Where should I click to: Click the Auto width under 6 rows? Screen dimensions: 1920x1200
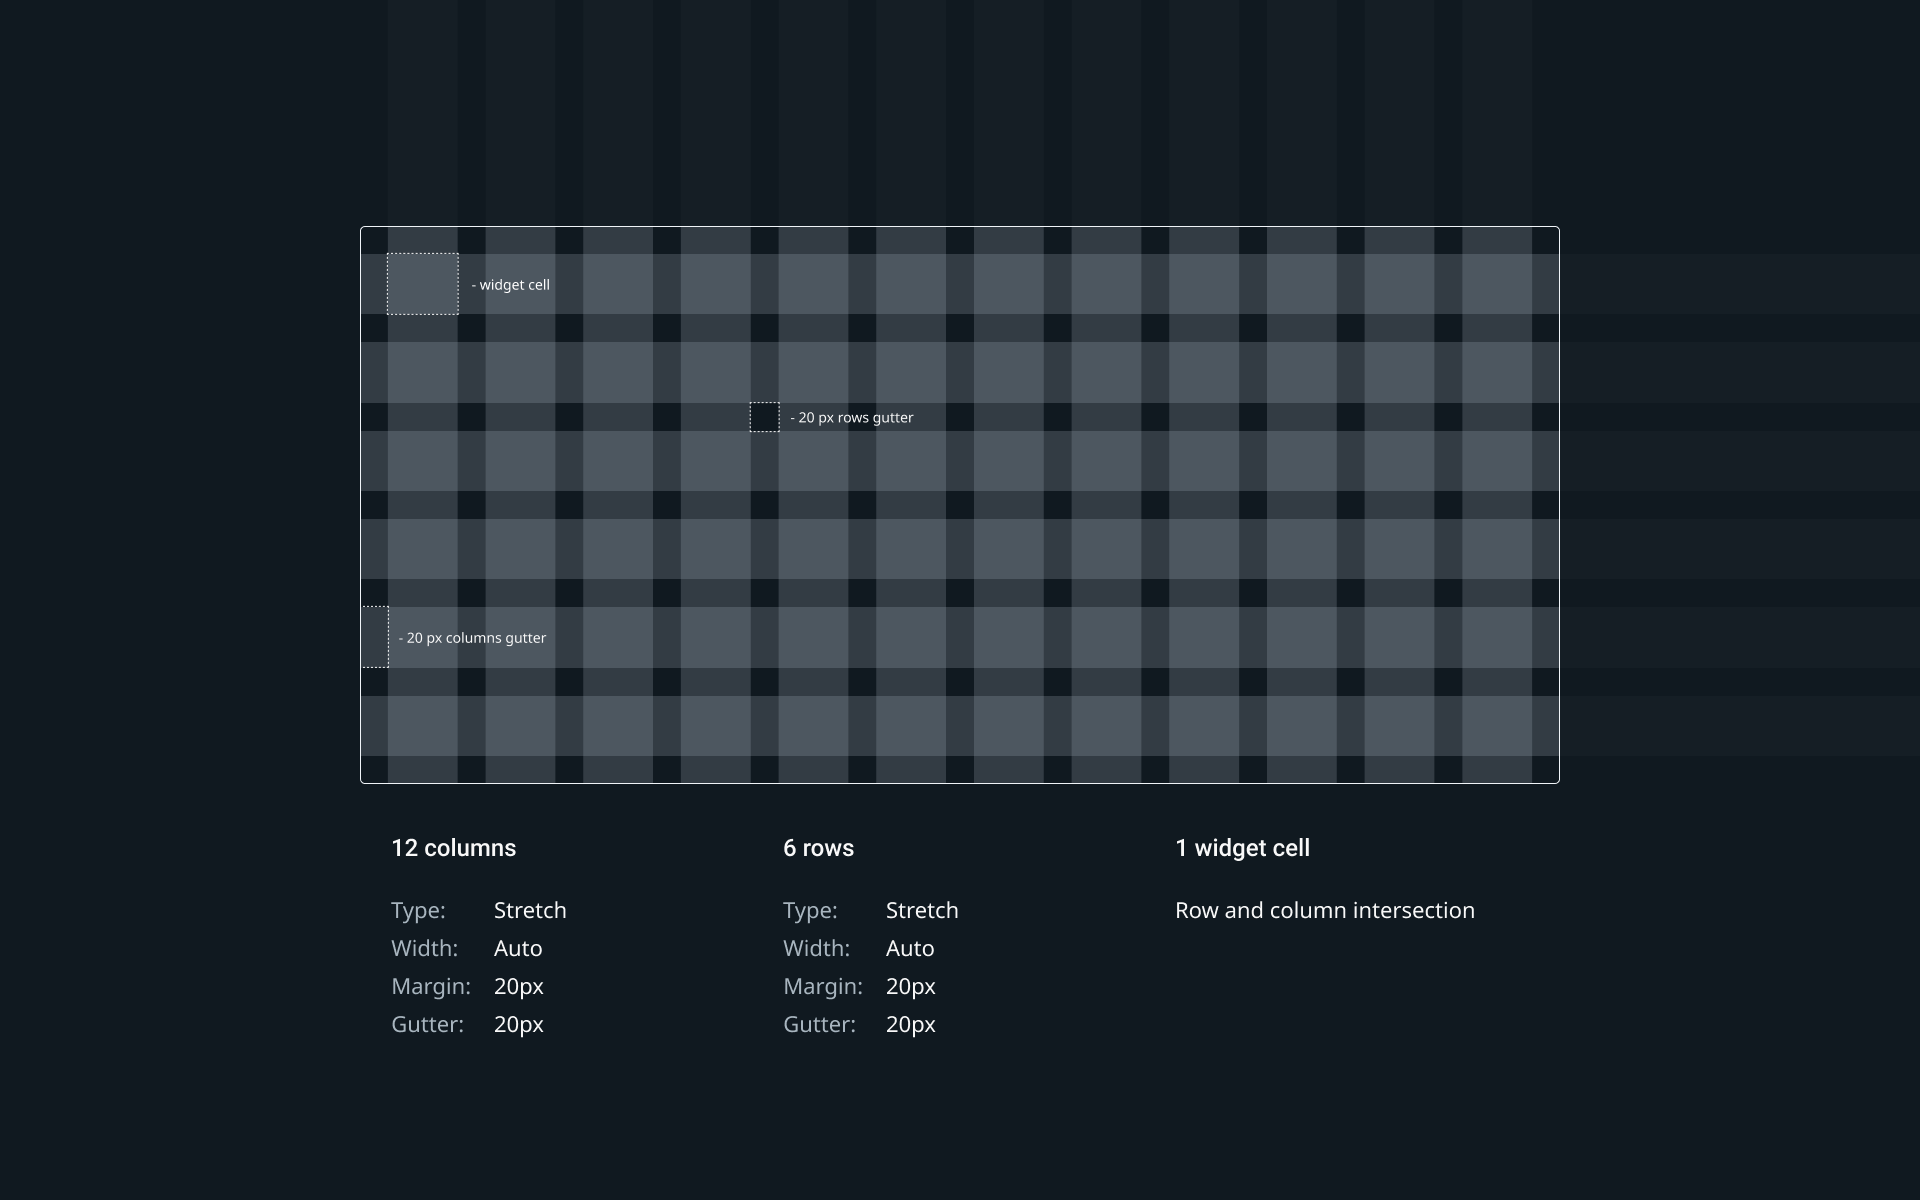[910, 948]
